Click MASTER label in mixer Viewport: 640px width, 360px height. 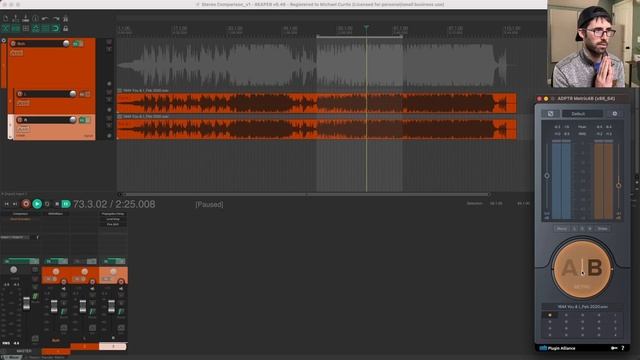point(24,351)
